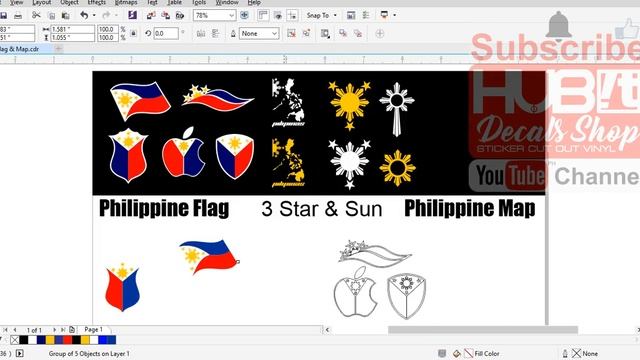The width and height of the screenshot is (640, 360).
Task: Click the Quick customize plus icon
Action: pyautogui.click(x=380, y=33)
